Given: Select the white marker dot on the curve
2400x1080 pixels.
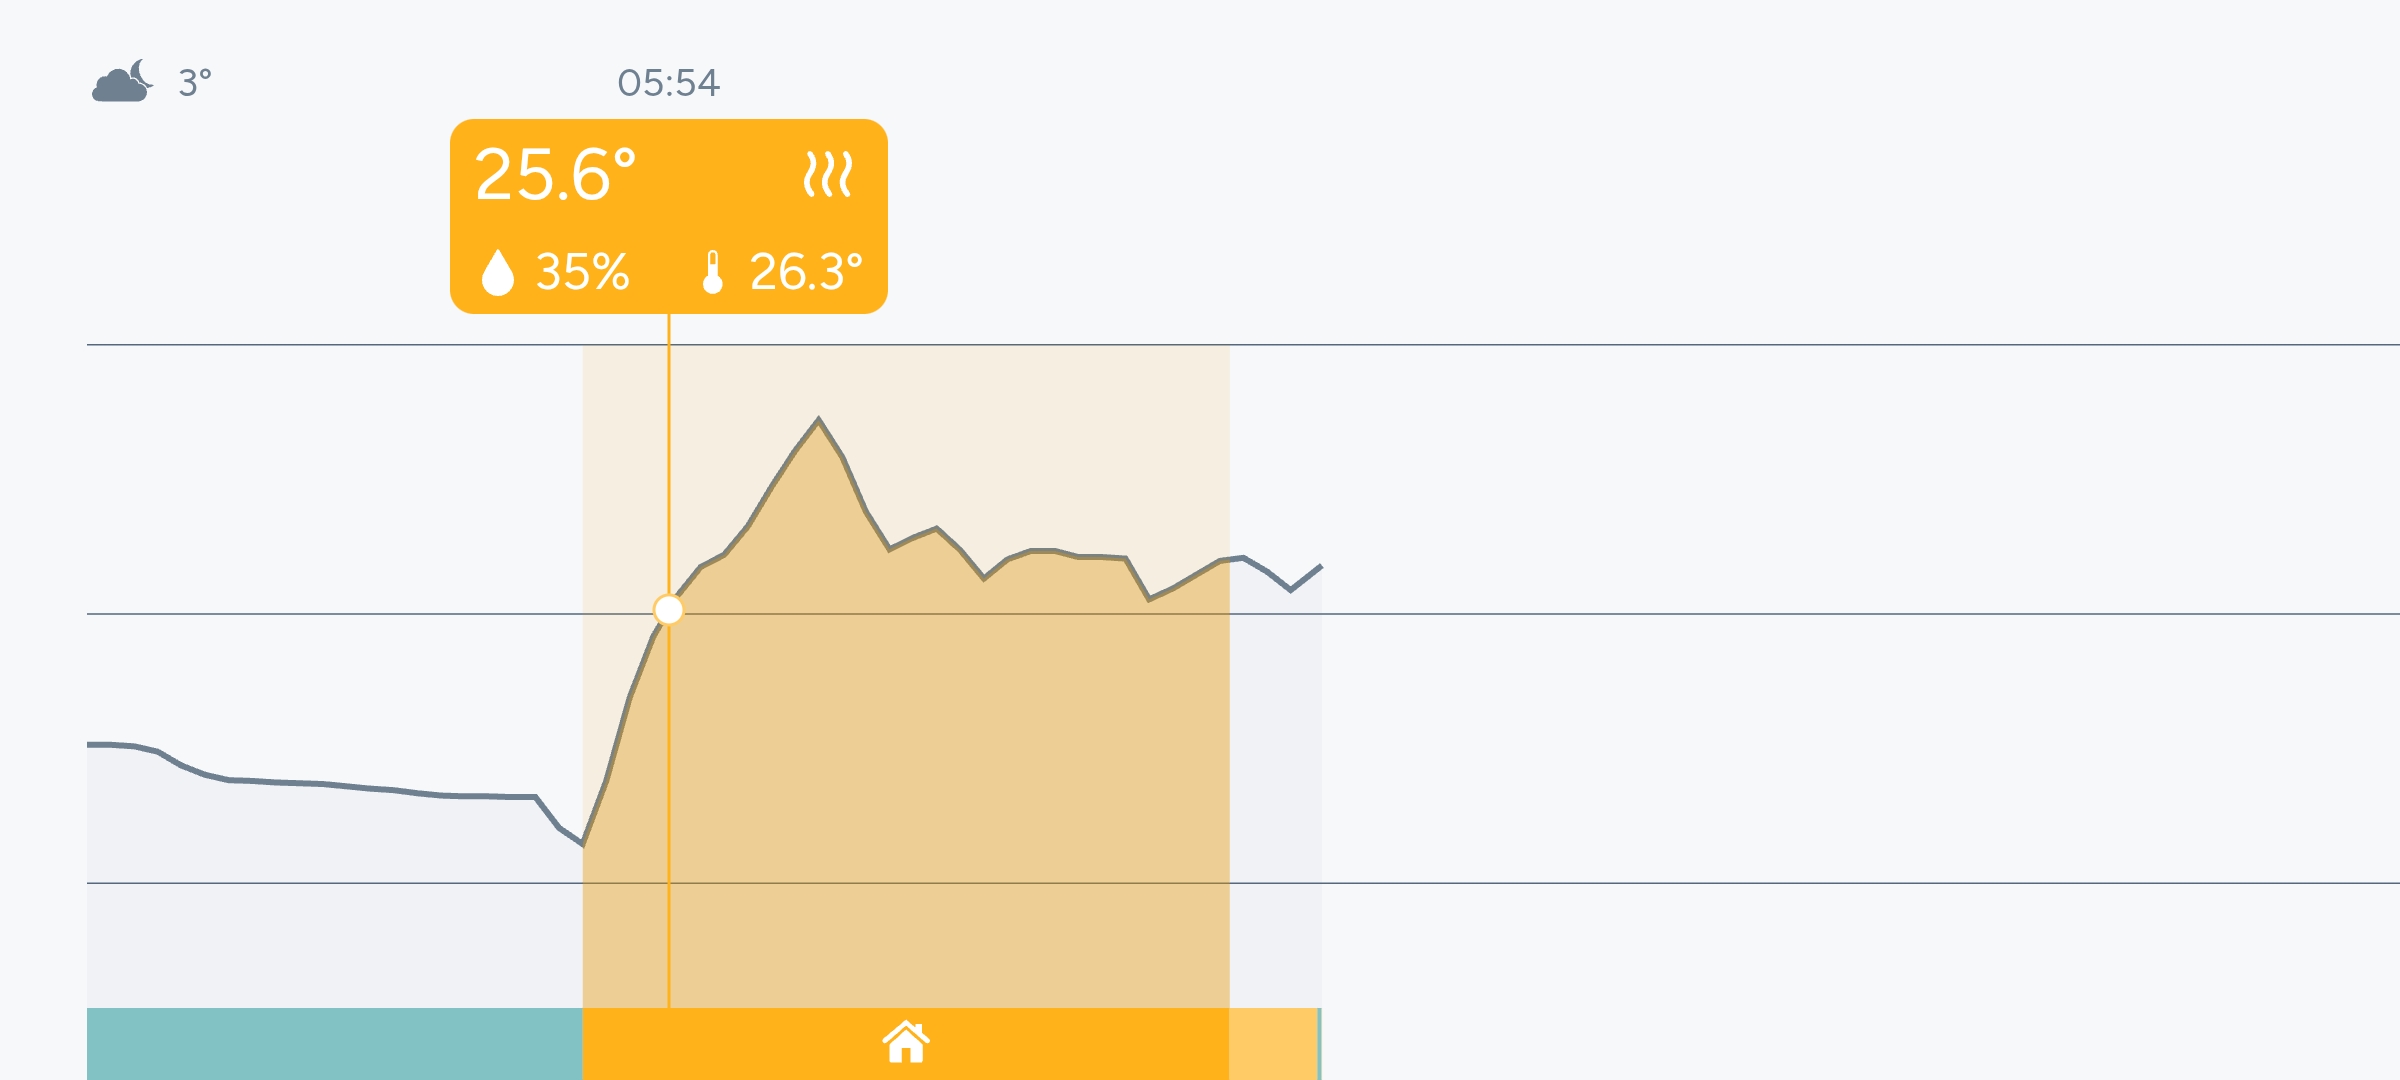Looking at the screenshot, I should [668, 609].
